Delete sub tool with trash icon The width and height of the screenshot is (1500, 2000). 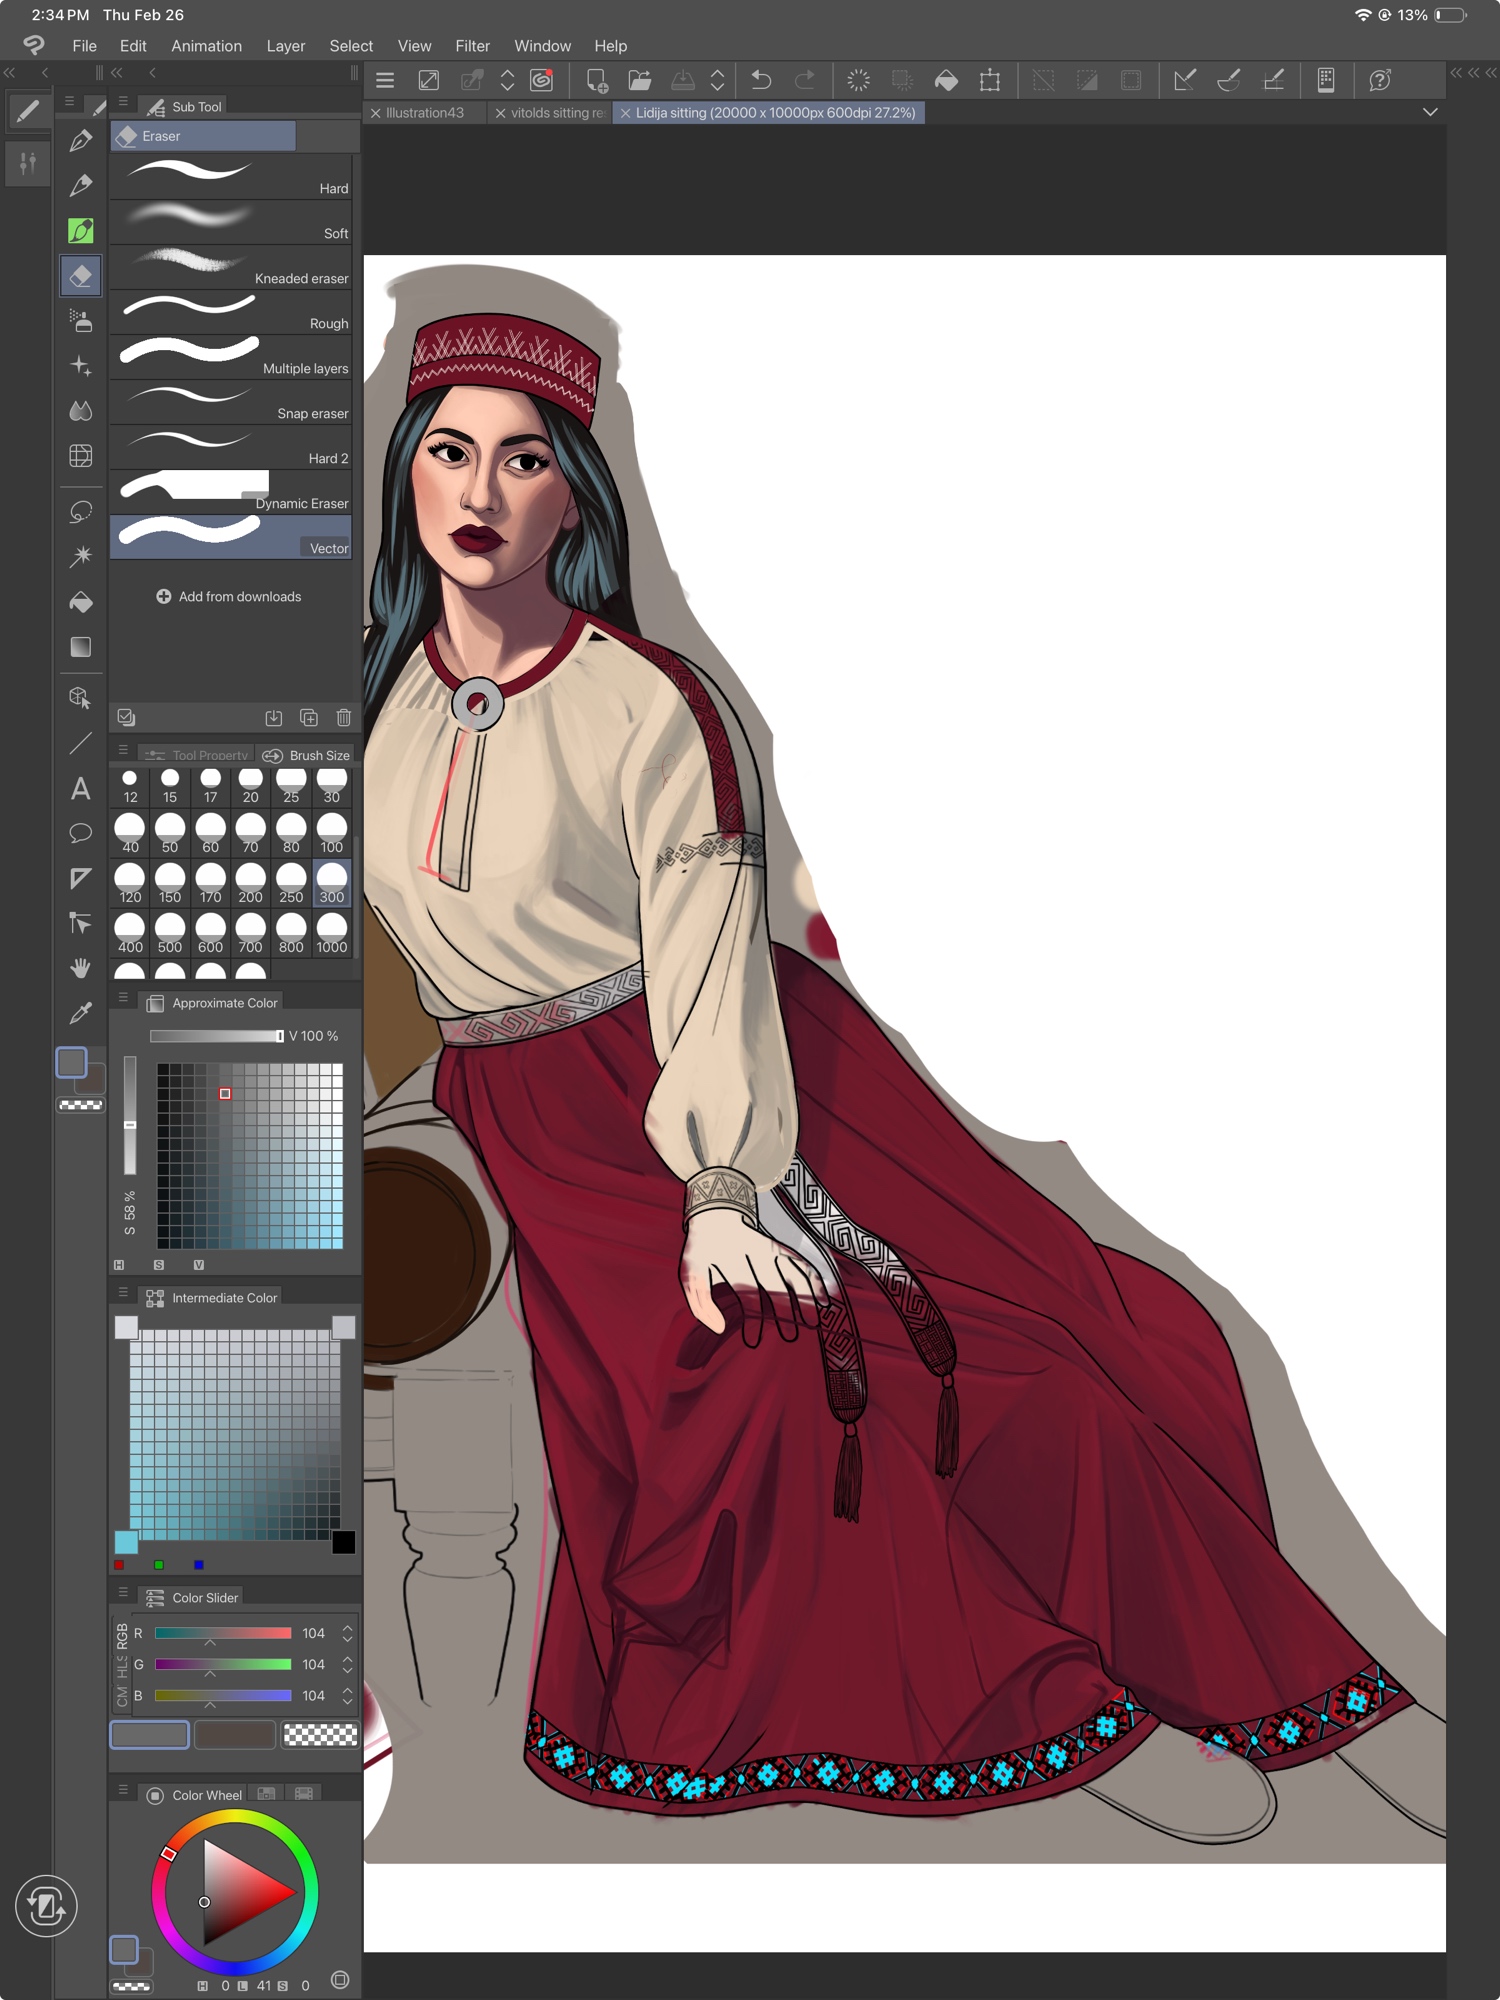point(343,717)
